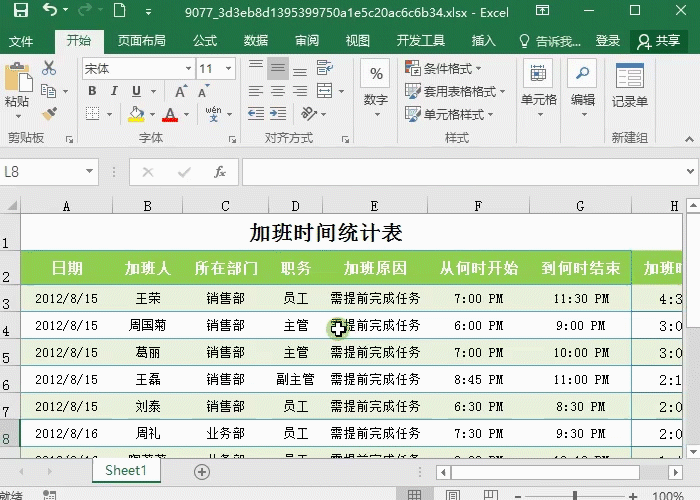
Task: Click the Align Left icon
Action: click(x=256, y=91)
